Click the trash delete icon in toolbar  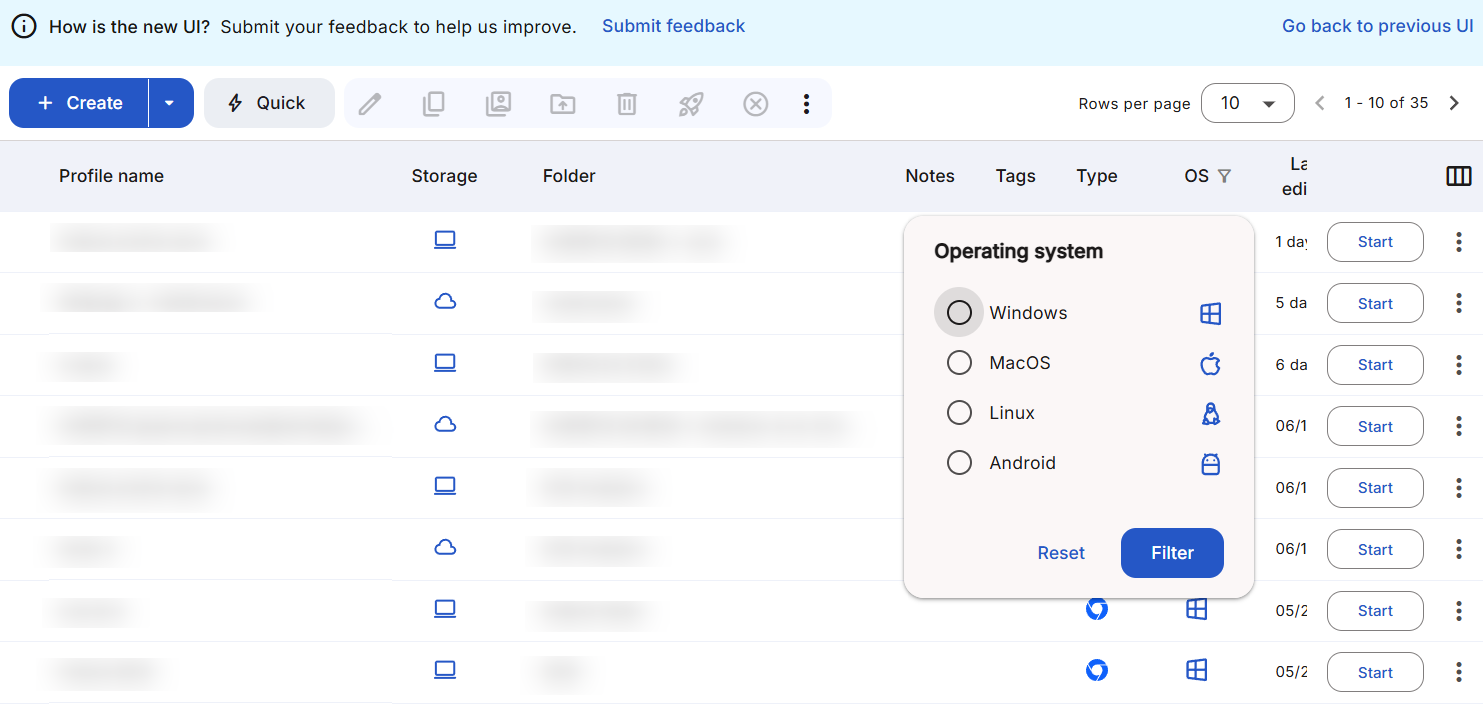[x=626, y=104]
